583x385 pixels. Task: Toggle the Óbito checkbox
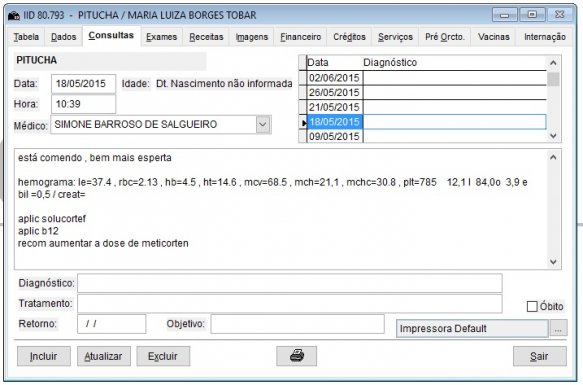point(532,307)
